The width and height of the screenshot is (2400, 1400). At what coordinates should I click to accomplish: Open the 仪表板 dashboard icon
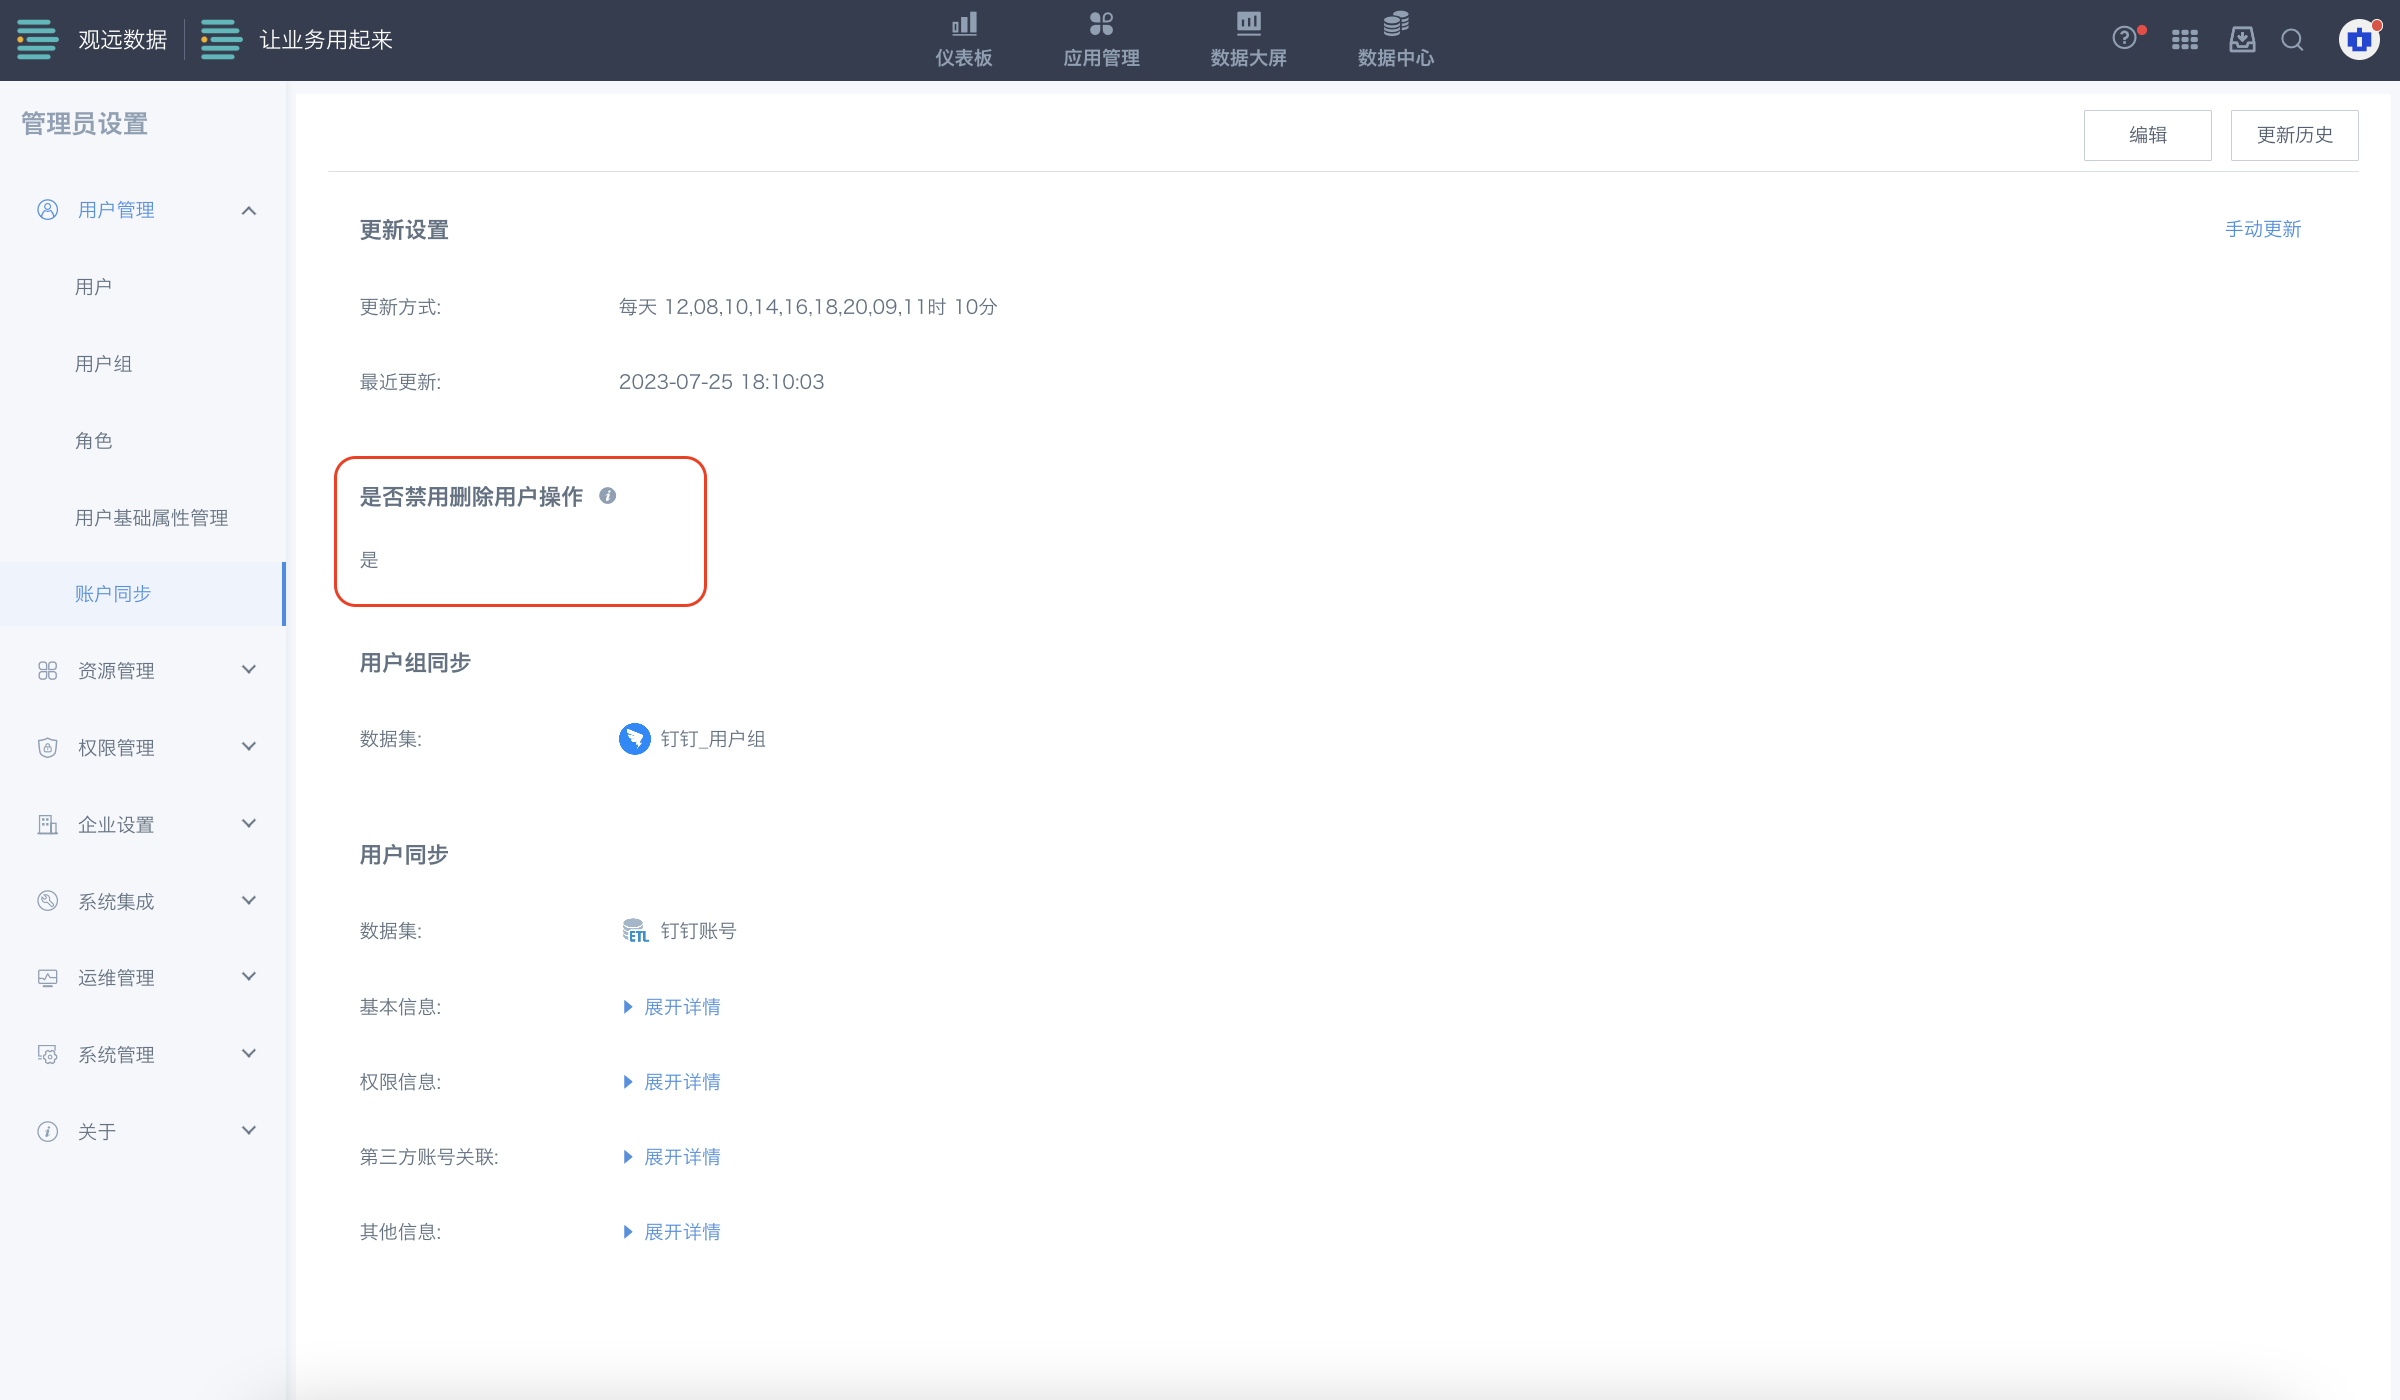coord(964,24)
